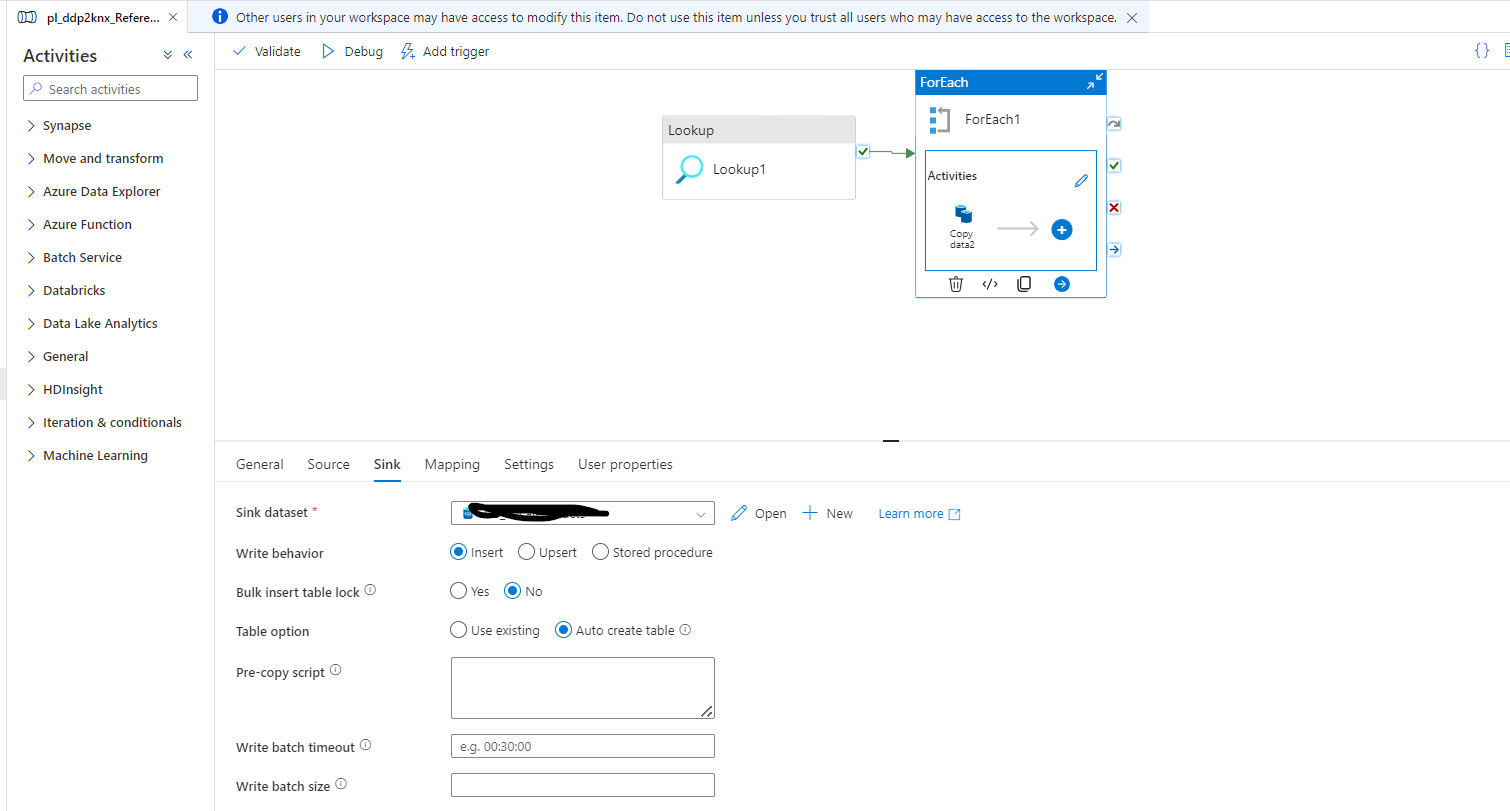This screenshot has height=811, width=1510.
Task: Click the Lookup1 magnifying glass icon
Action: [x=688, y=168]
